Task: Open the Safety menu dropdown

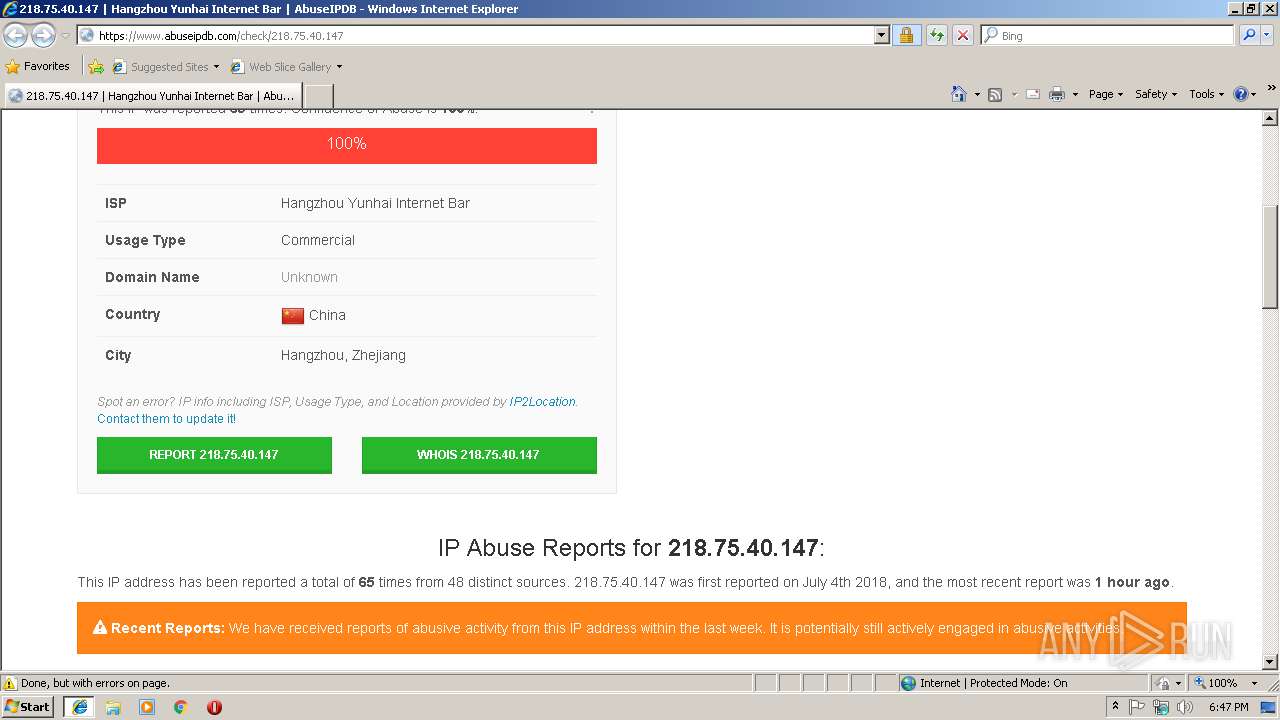Action: (1156, 94)
